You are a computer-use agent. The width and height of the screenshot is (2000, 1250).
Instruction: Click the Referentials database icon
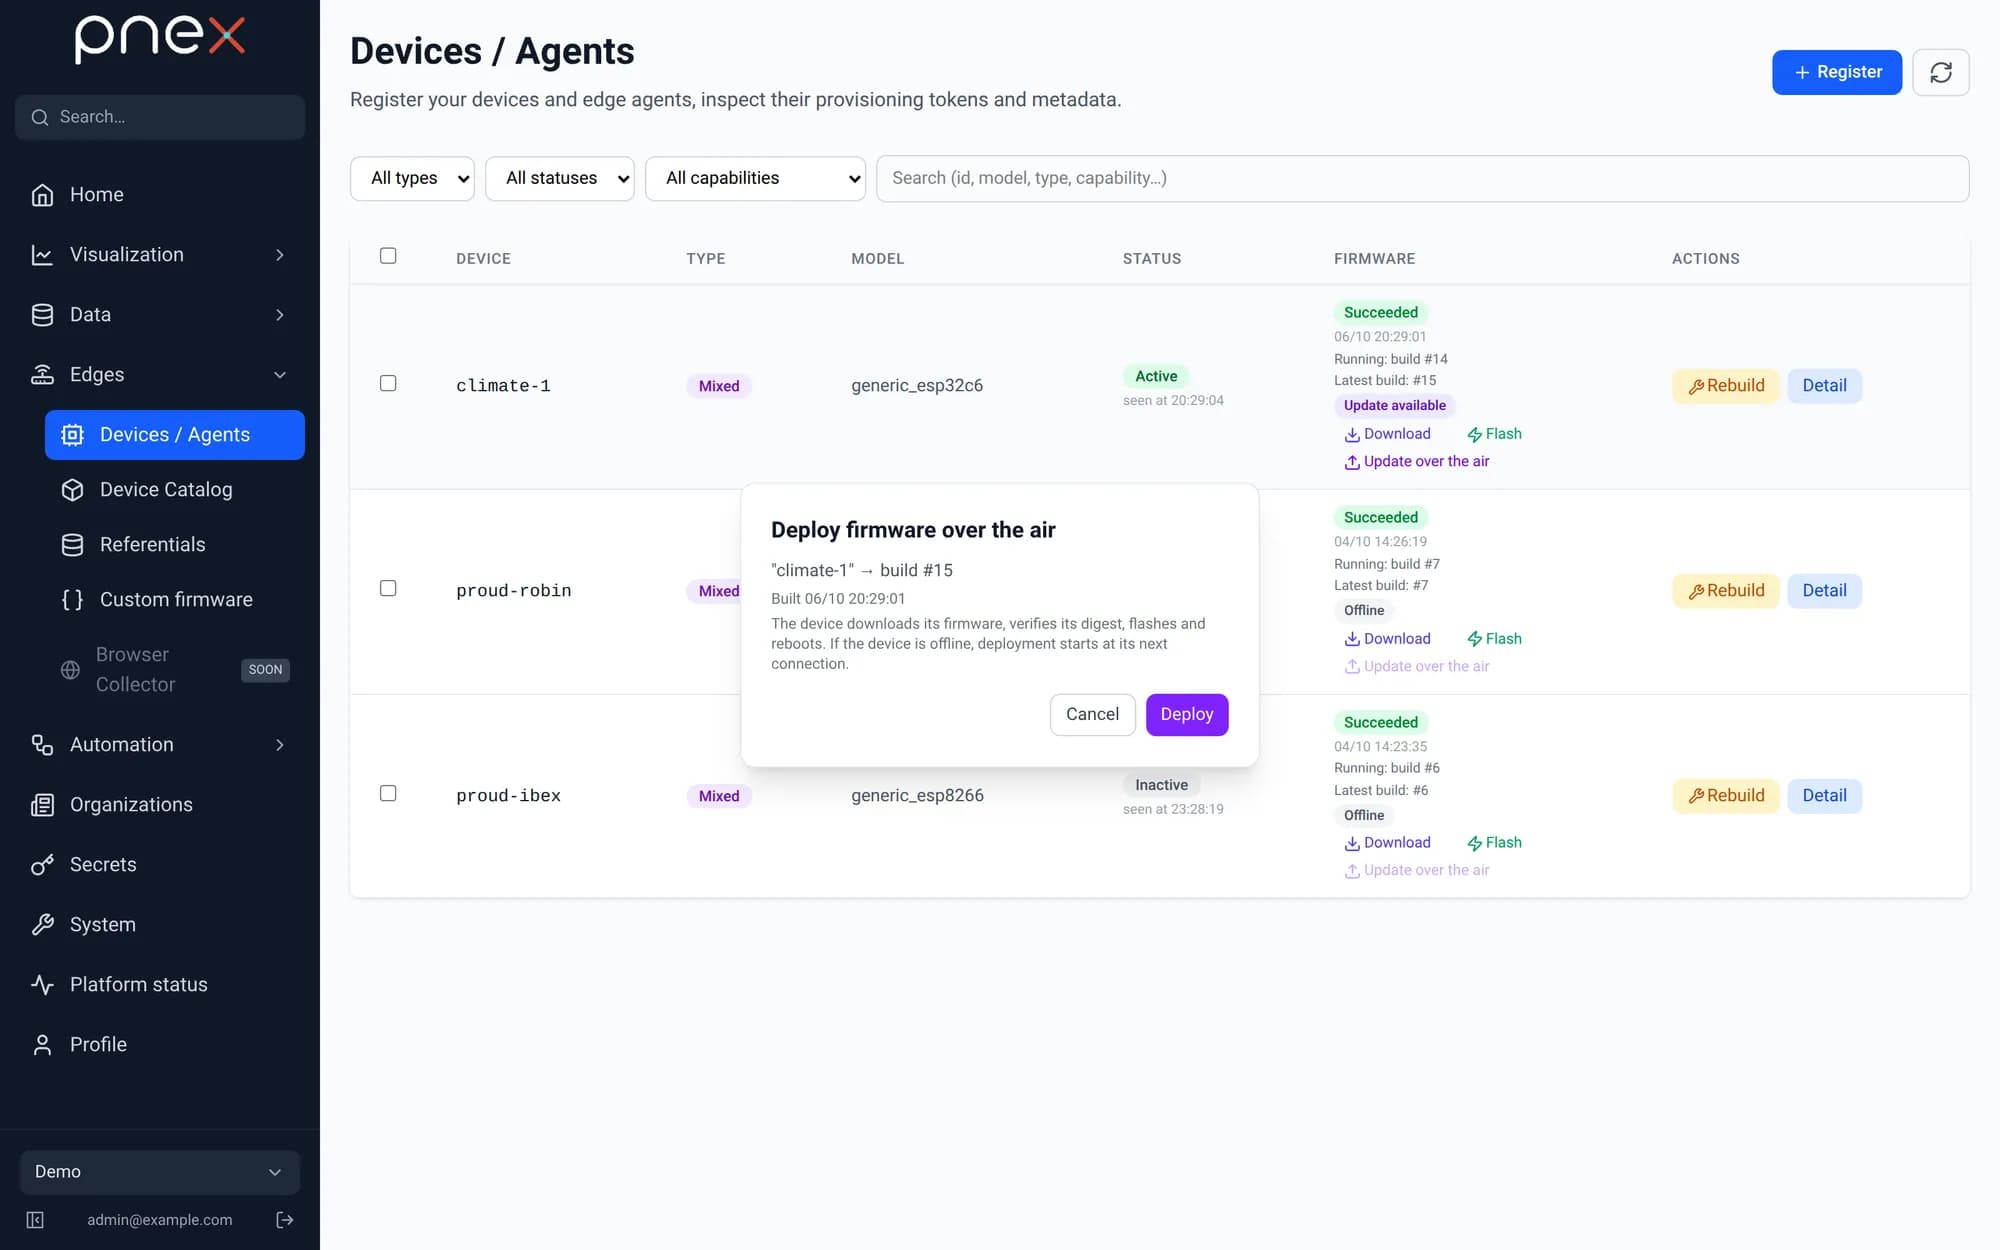pos(72,544)
